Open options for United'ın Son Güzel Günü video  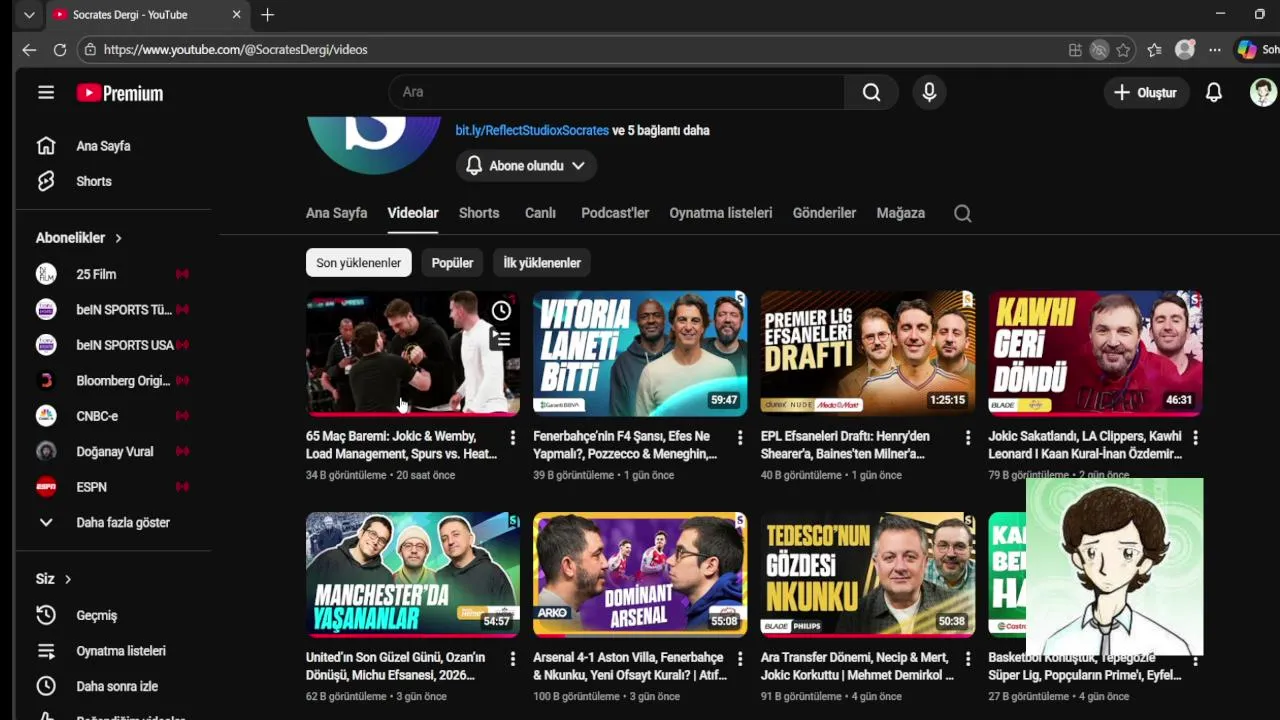click(512, 659)
